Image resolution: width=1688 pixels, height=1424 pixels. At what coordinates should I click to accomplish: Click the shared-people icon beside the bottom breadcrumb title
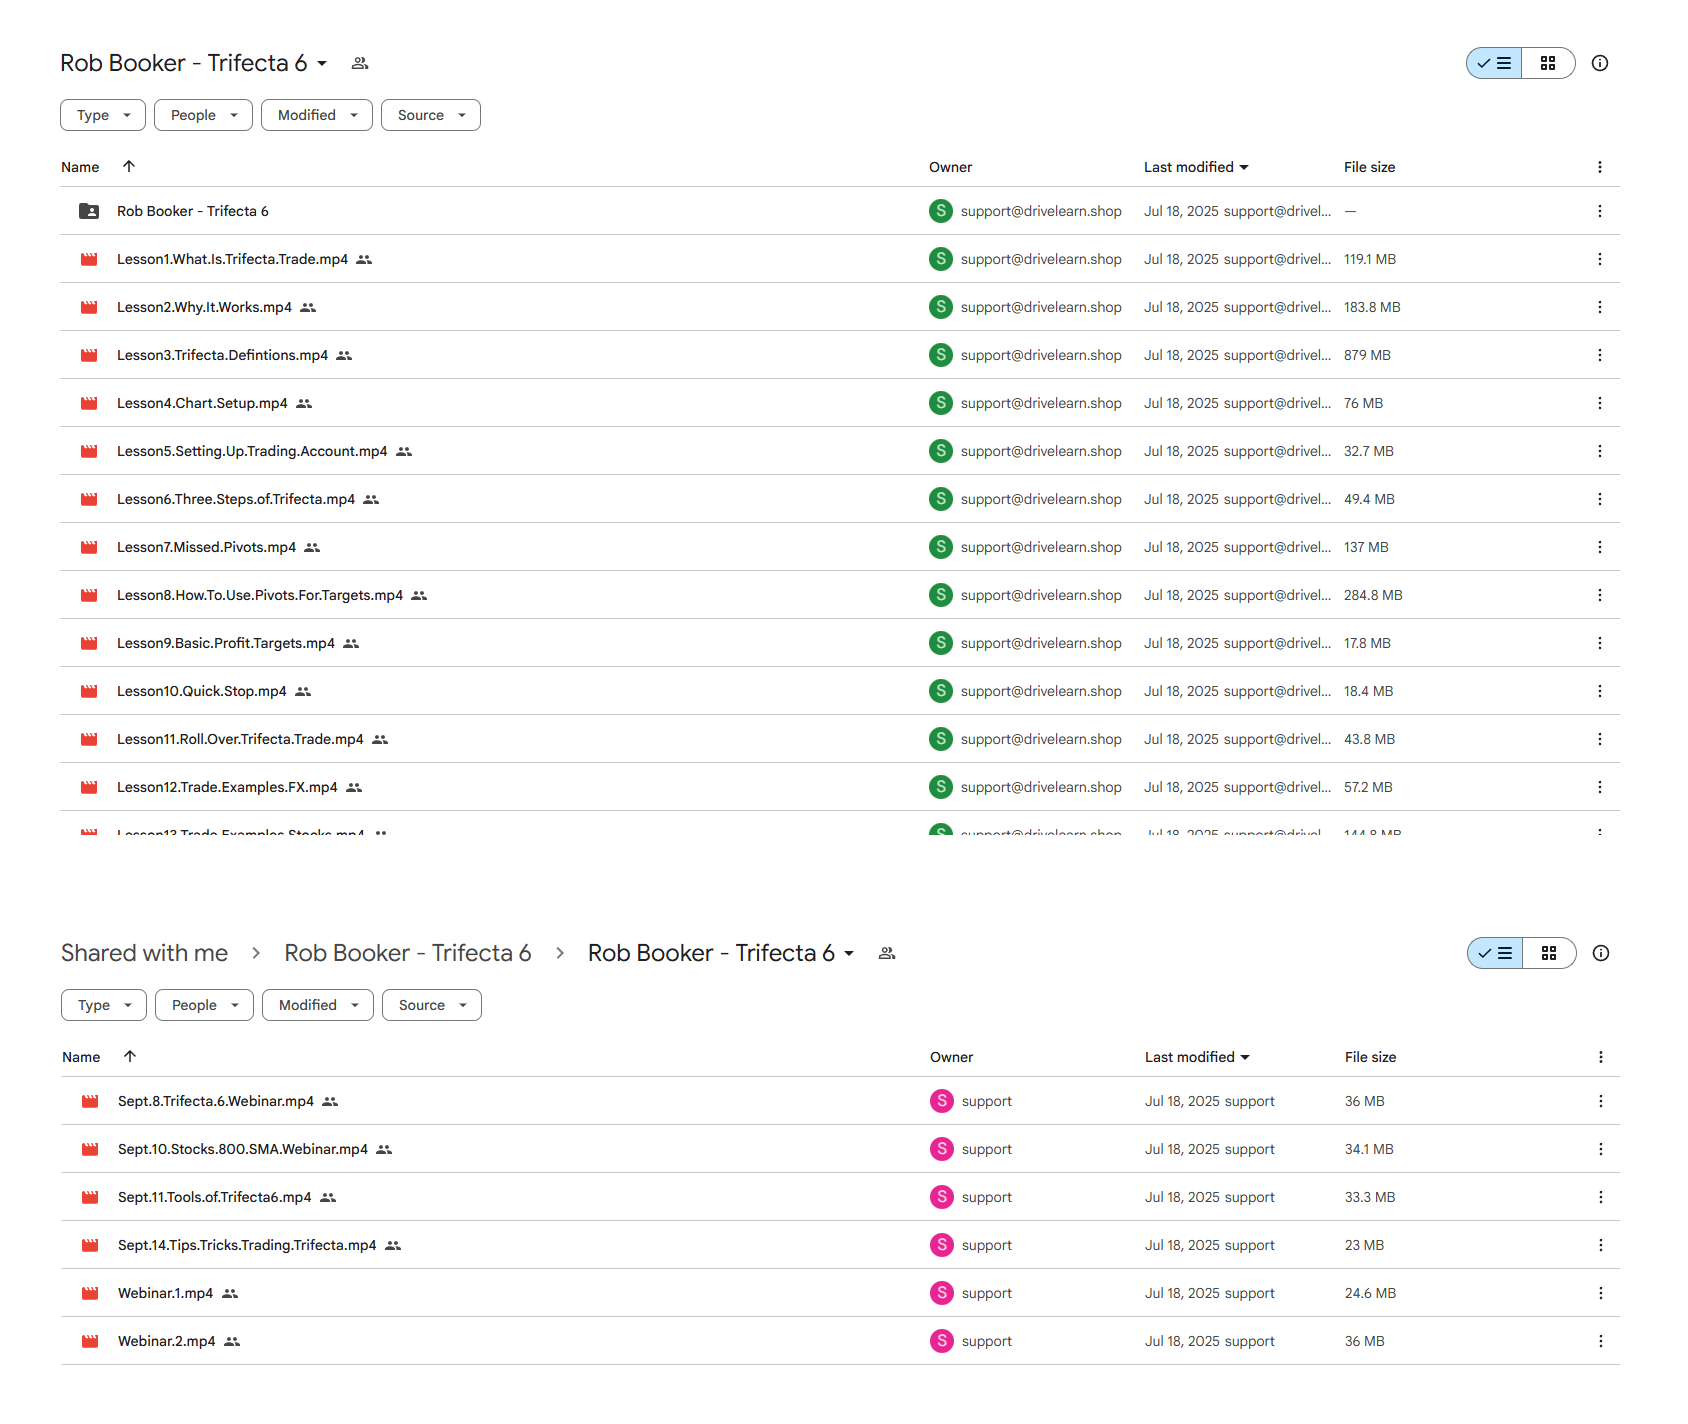tap(886, 953)
